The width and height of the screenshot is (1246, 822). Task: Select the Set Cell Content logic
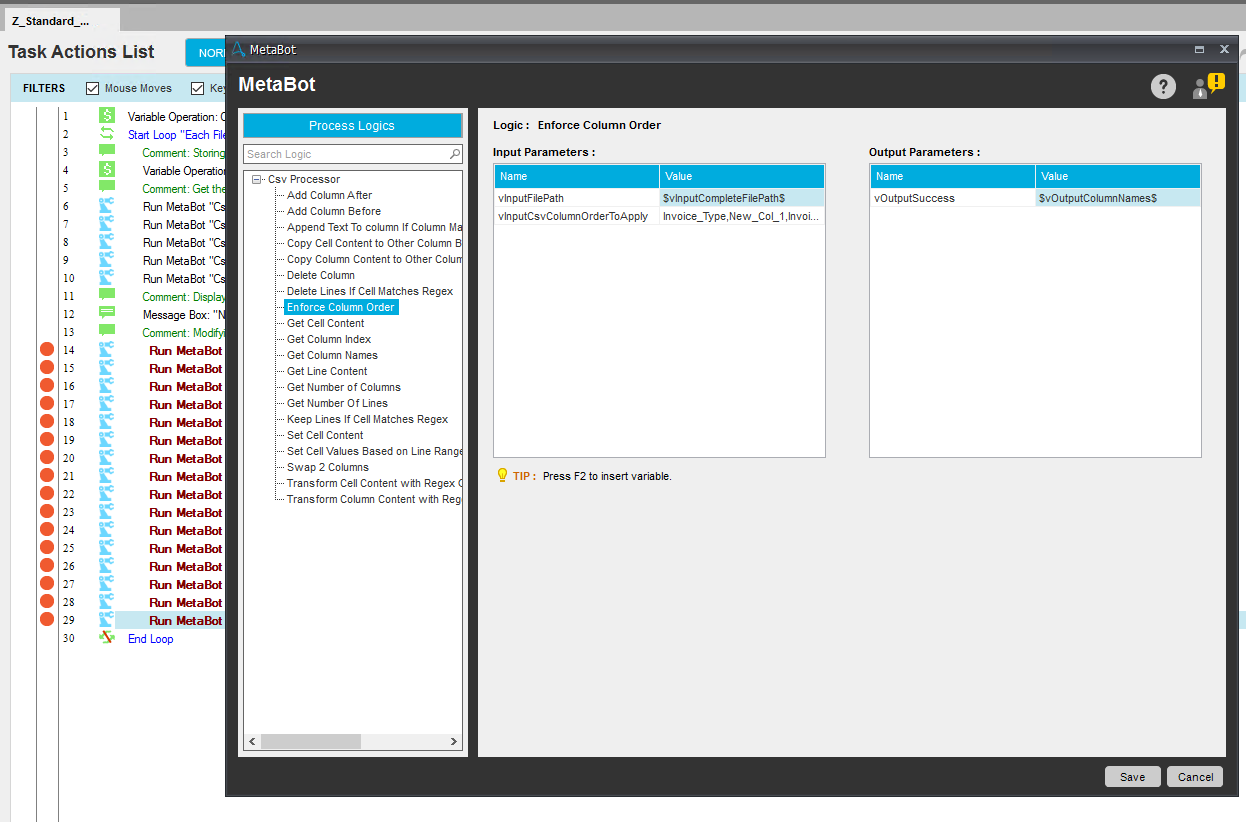click(325, 435)
